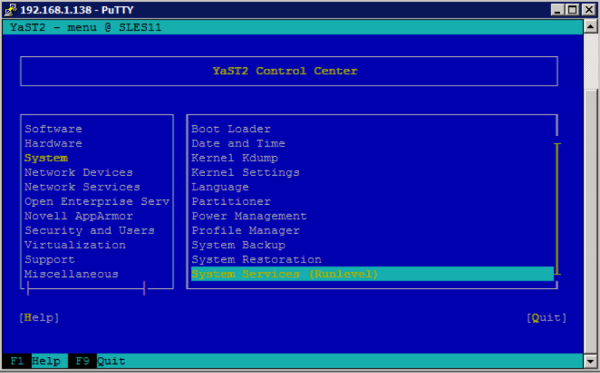Open the Language module
This screenshot has height=373, width=600.
click(x=220, y=187)
